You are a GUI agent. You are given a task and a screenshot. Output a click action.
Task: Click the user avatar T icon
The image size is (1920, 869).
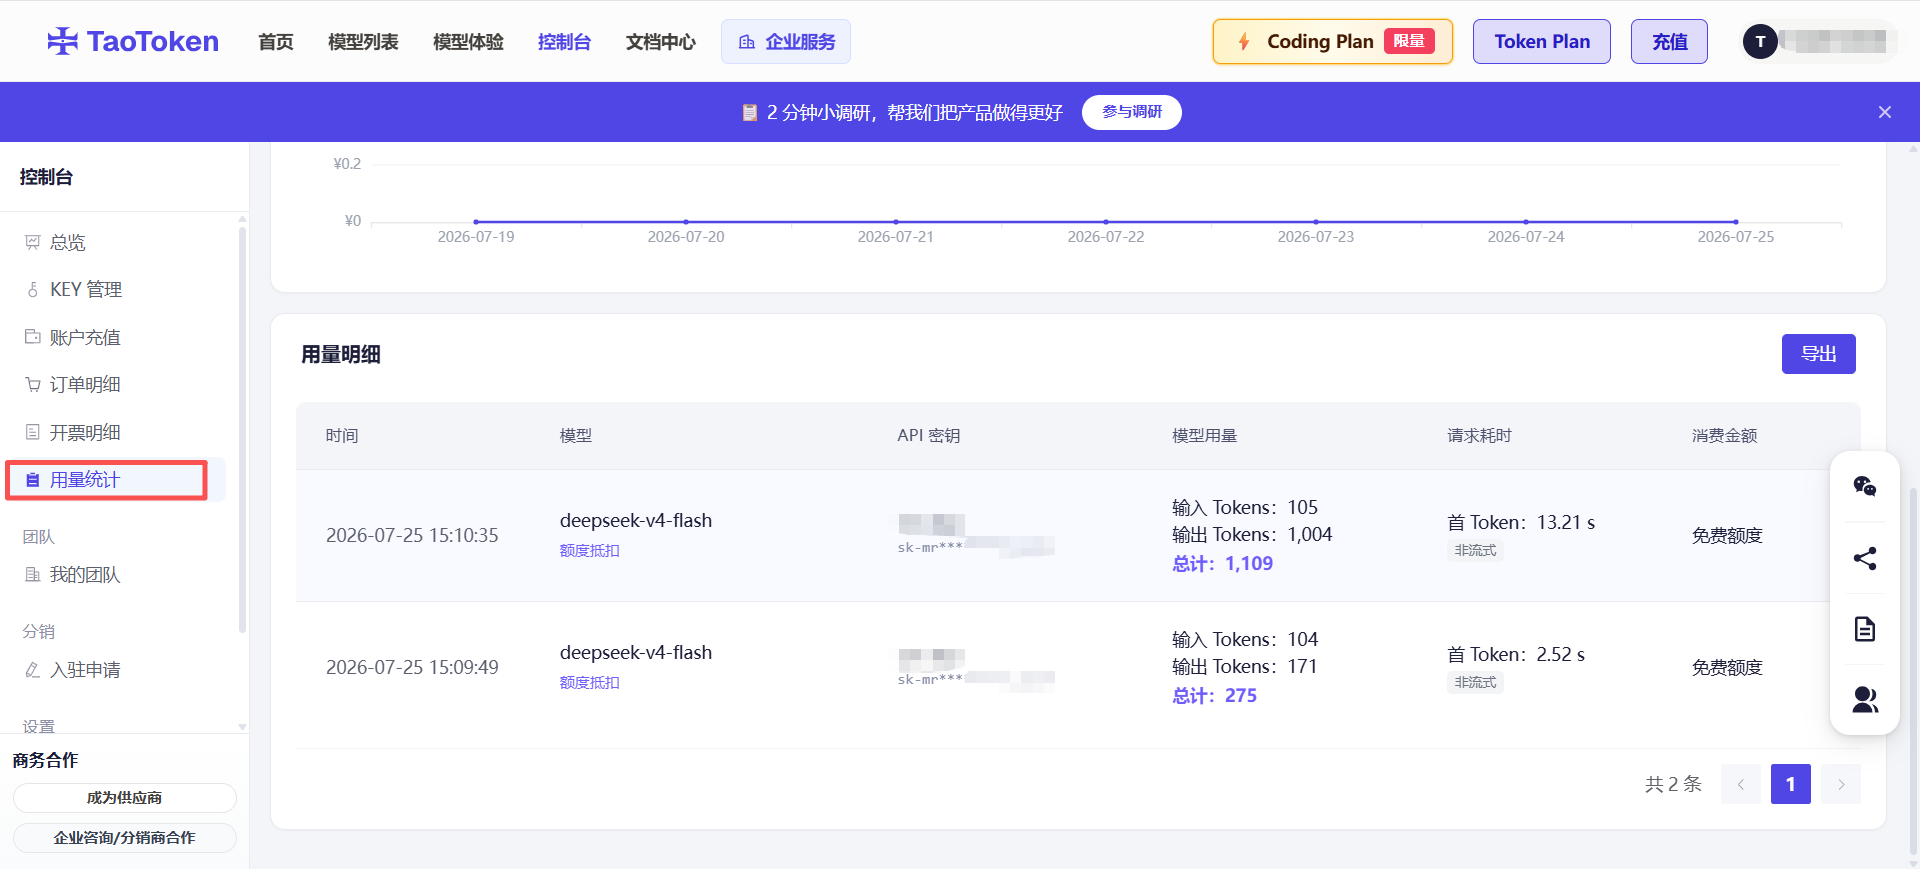point(1760,41)
